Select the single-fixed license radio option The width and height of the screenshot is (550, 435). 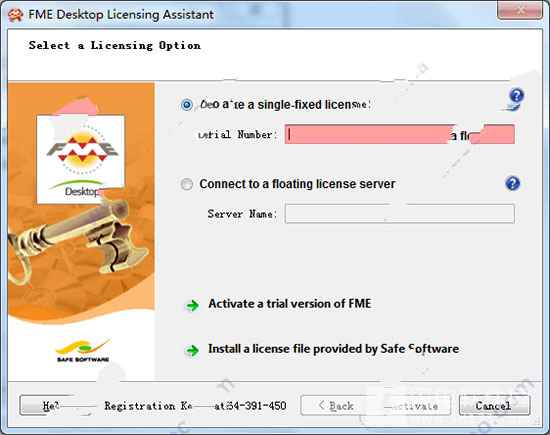[187, 105]
